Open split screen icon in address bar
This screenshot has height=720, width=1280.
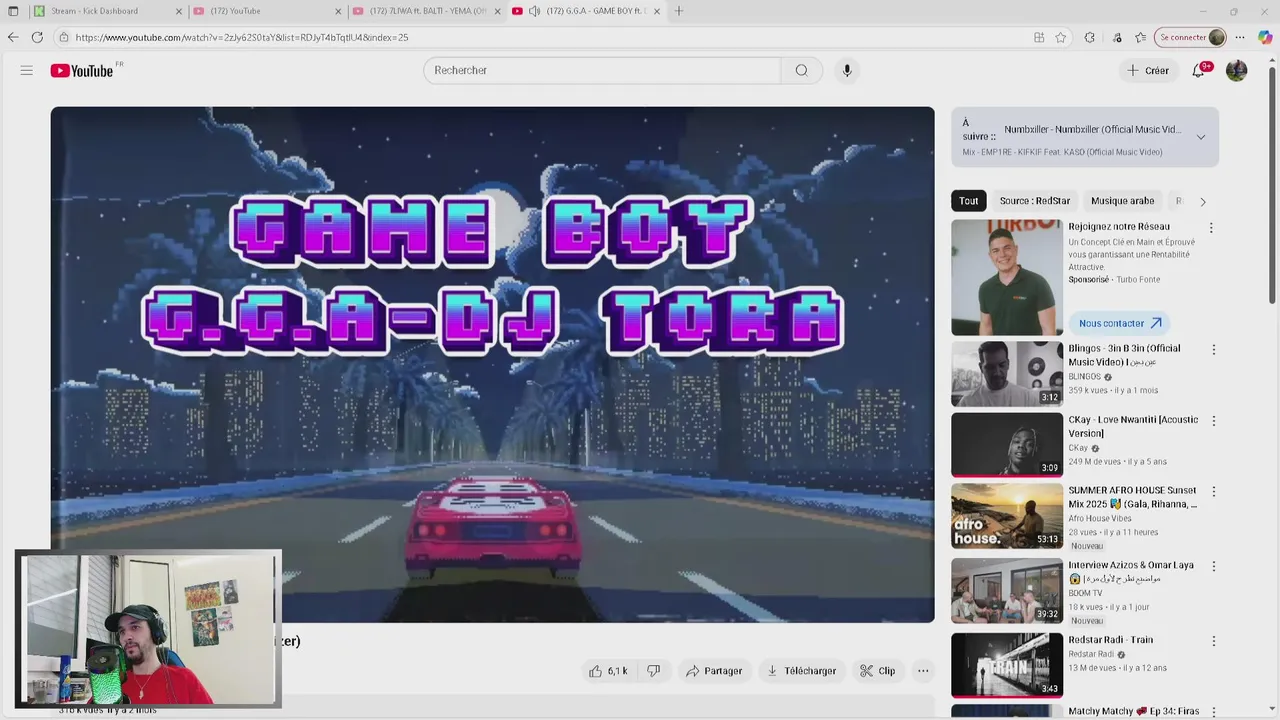[x=1039, y=37]
